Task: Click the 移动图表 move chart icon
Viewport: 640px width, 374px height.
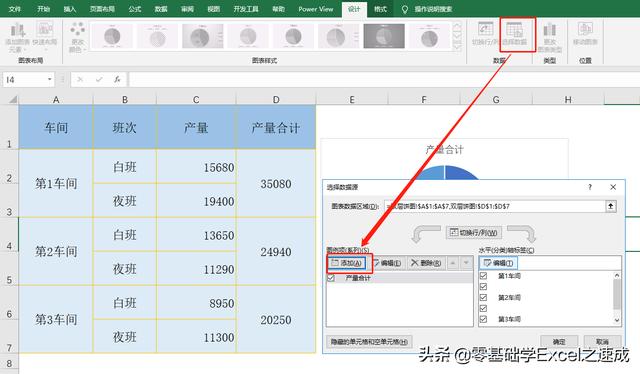Action: pos(585,34)
